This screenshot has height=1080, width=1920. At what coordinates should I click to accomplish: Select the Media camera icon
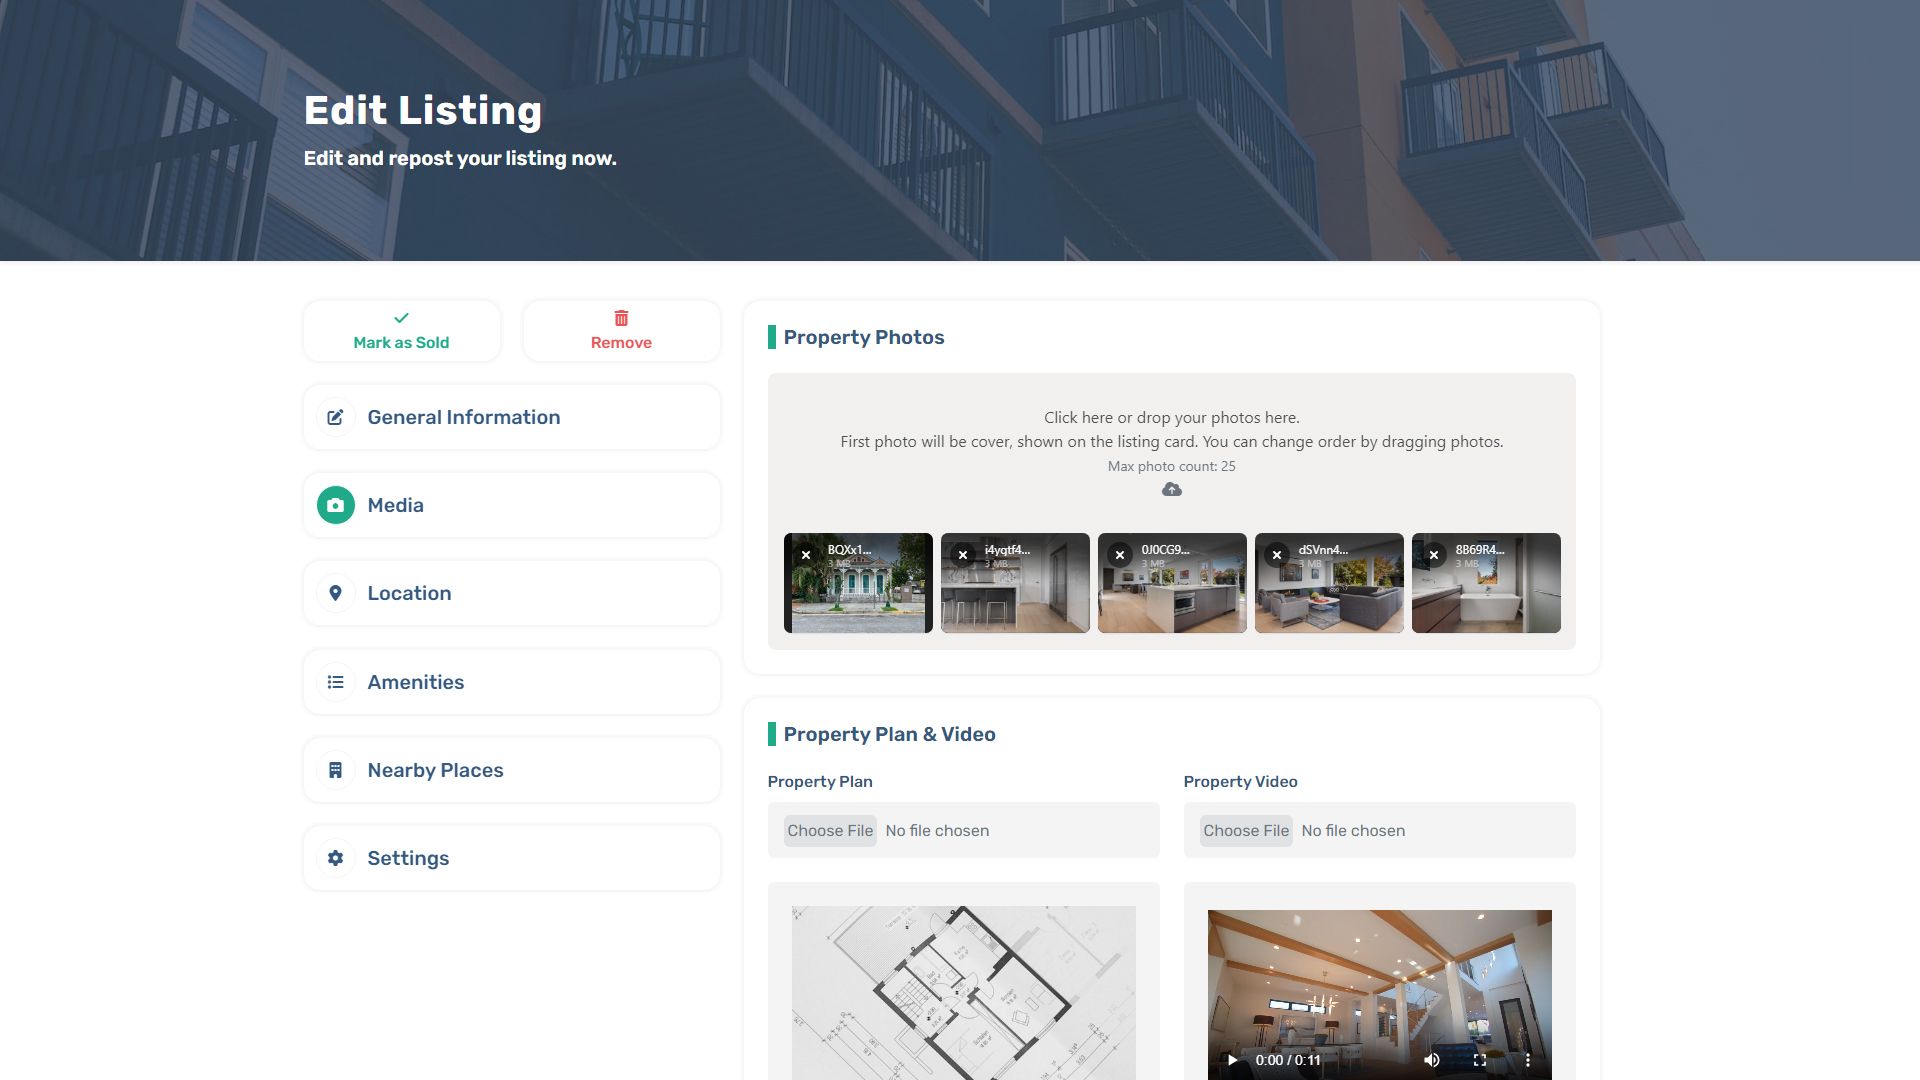coord(336,505)
